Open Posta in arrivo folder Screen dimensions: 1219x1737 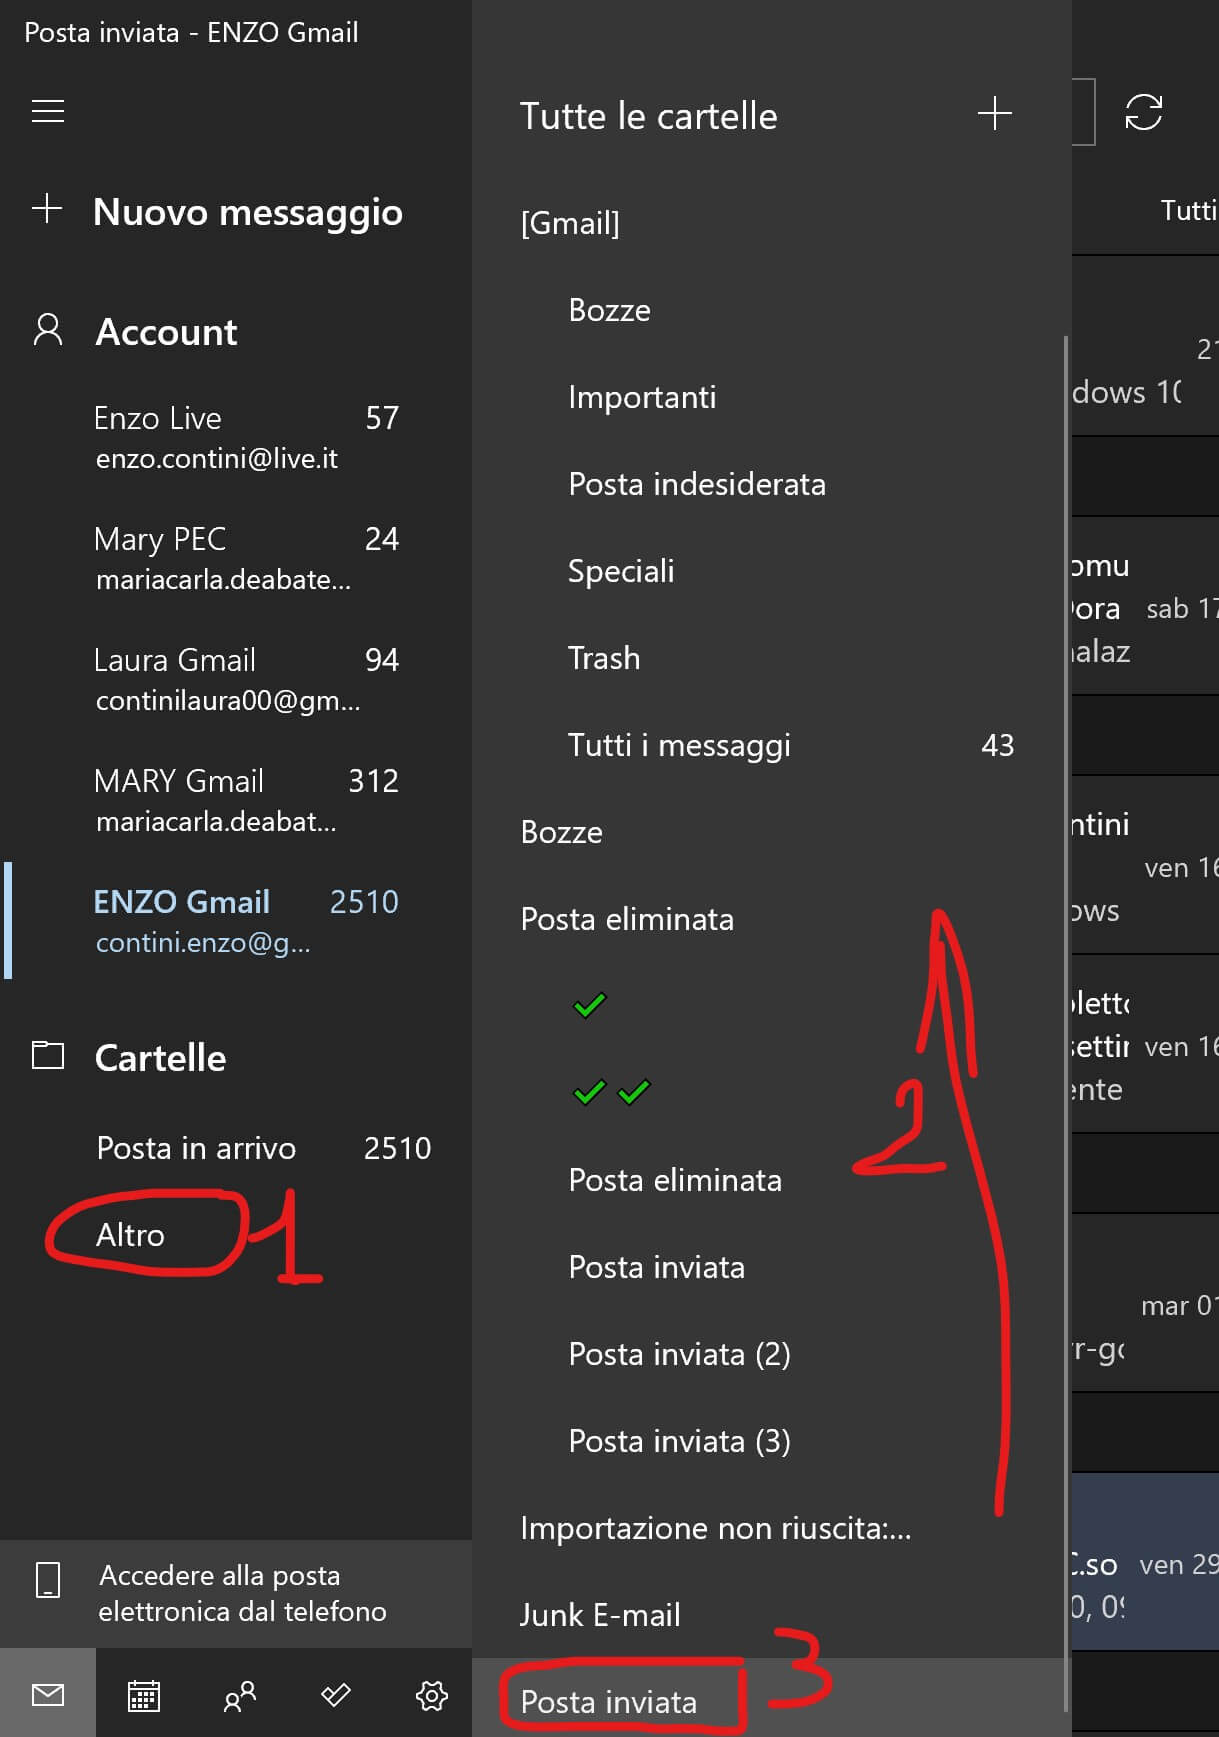[x=196, y=1148]
